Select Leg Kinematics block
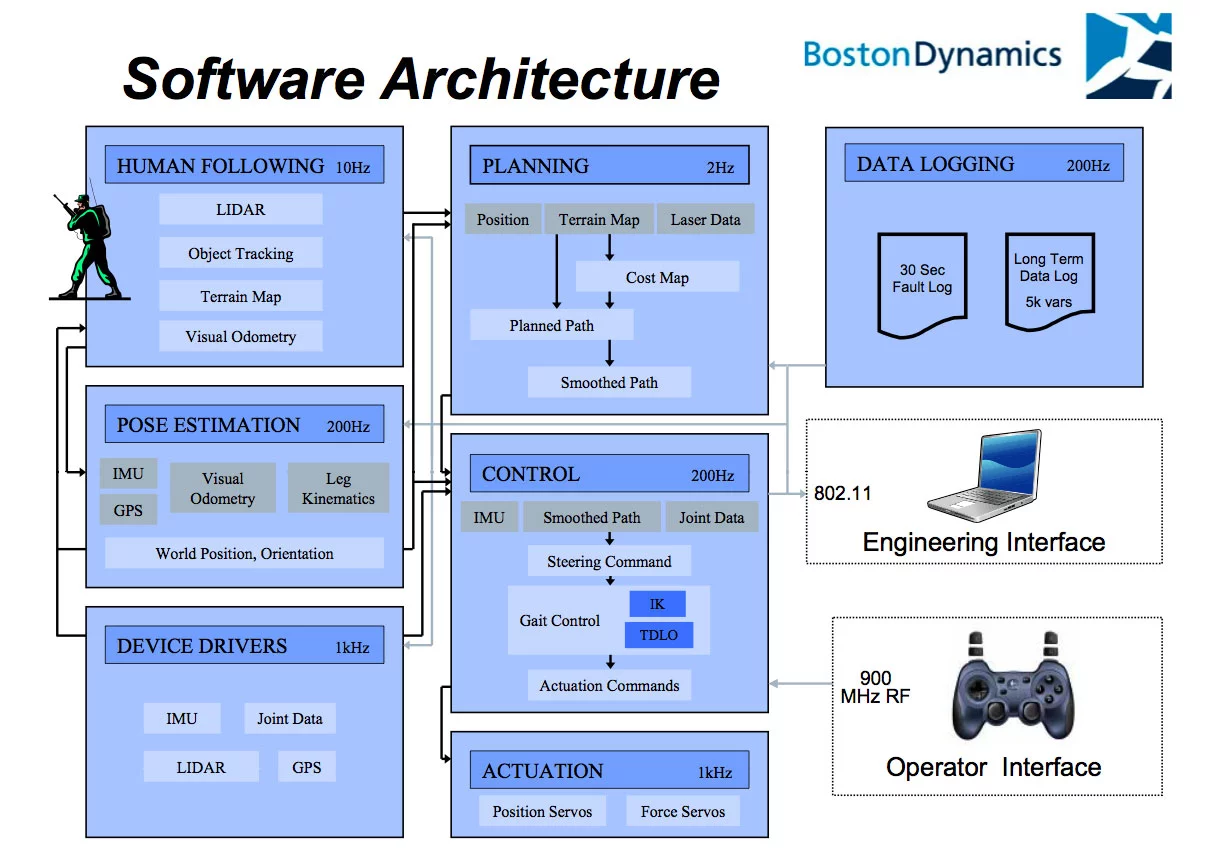 (338, 489)
